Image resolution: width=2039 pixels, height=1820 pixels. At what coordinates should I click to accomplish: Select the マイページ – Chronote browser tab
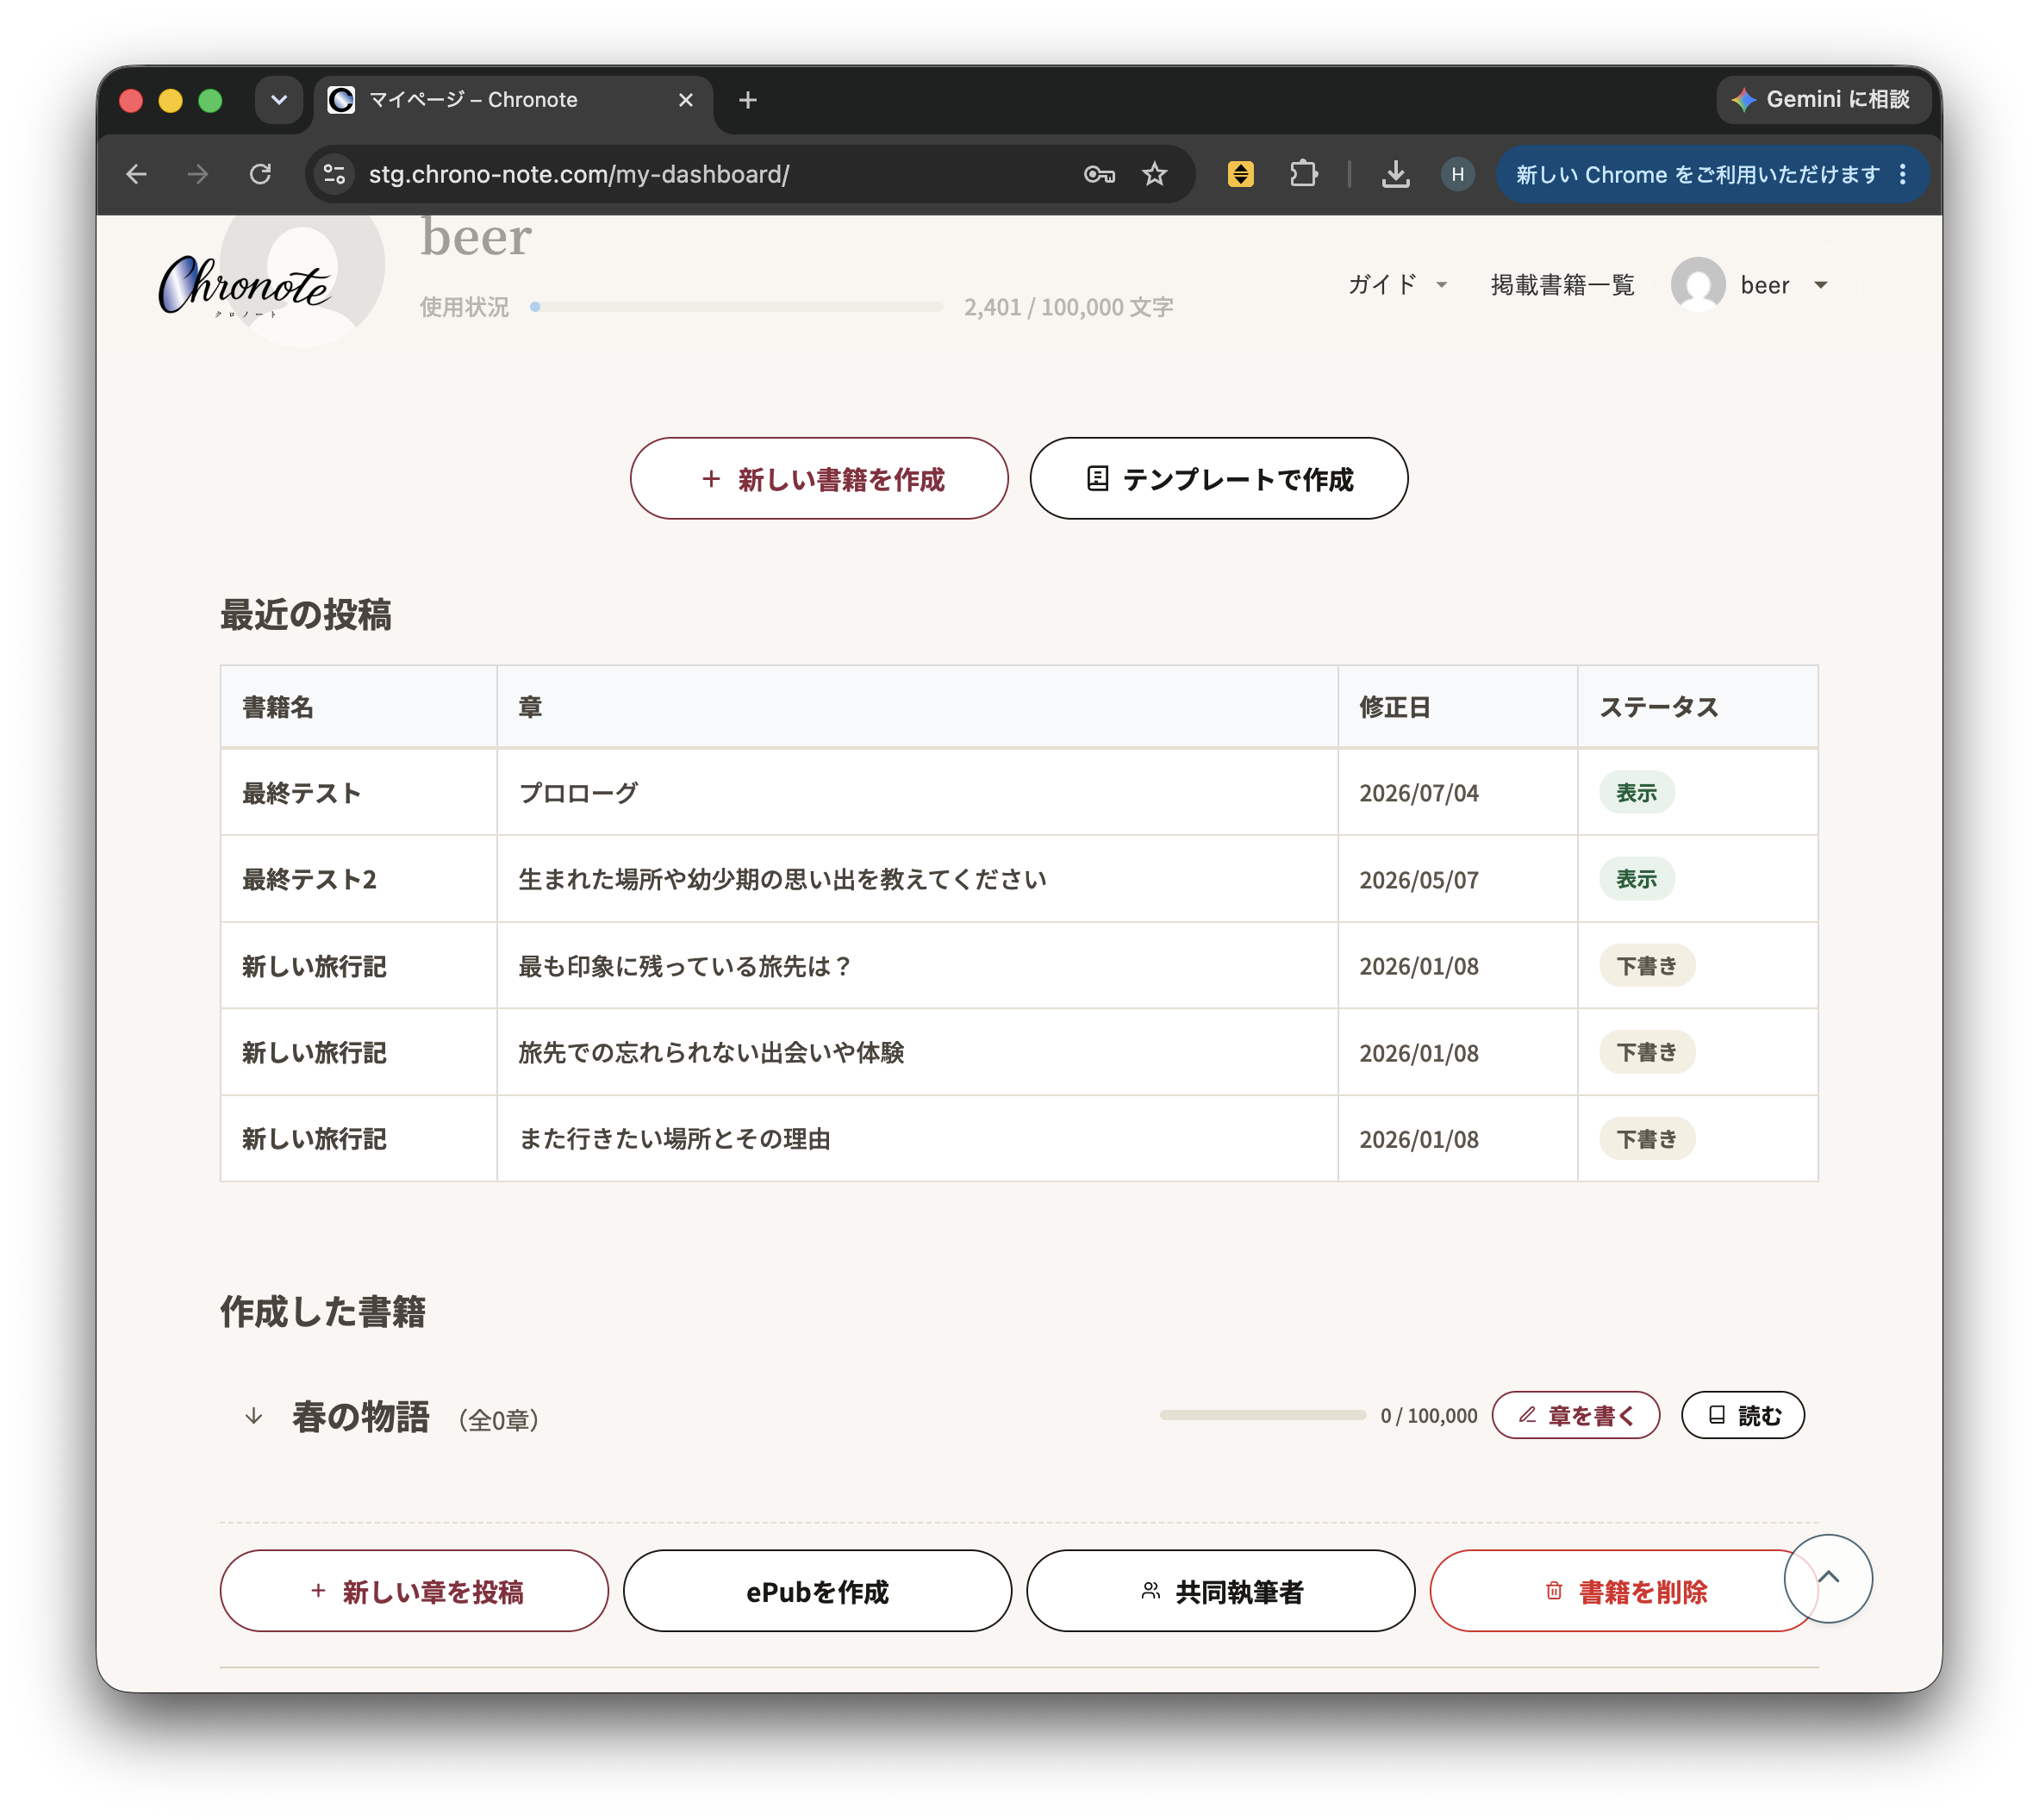514,100
